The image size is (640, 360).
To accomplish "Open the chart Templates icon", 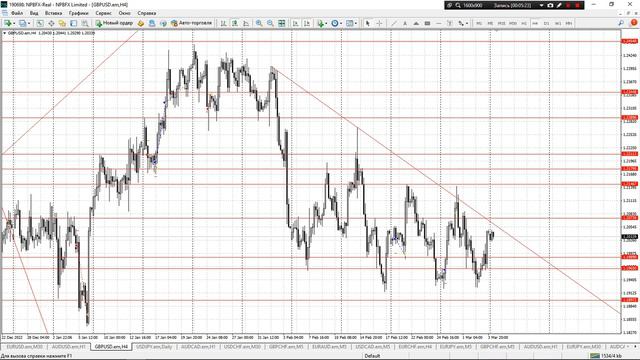I will (x=350, y=23).
